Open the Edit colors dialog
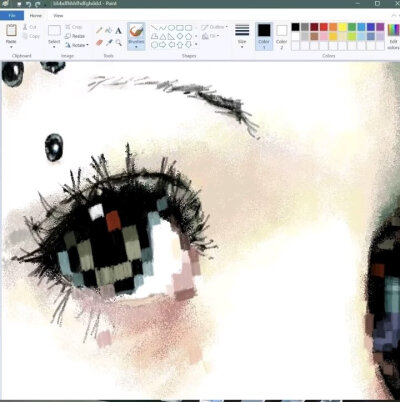Screen dimensions: 400x402 [x=393, y=36]
